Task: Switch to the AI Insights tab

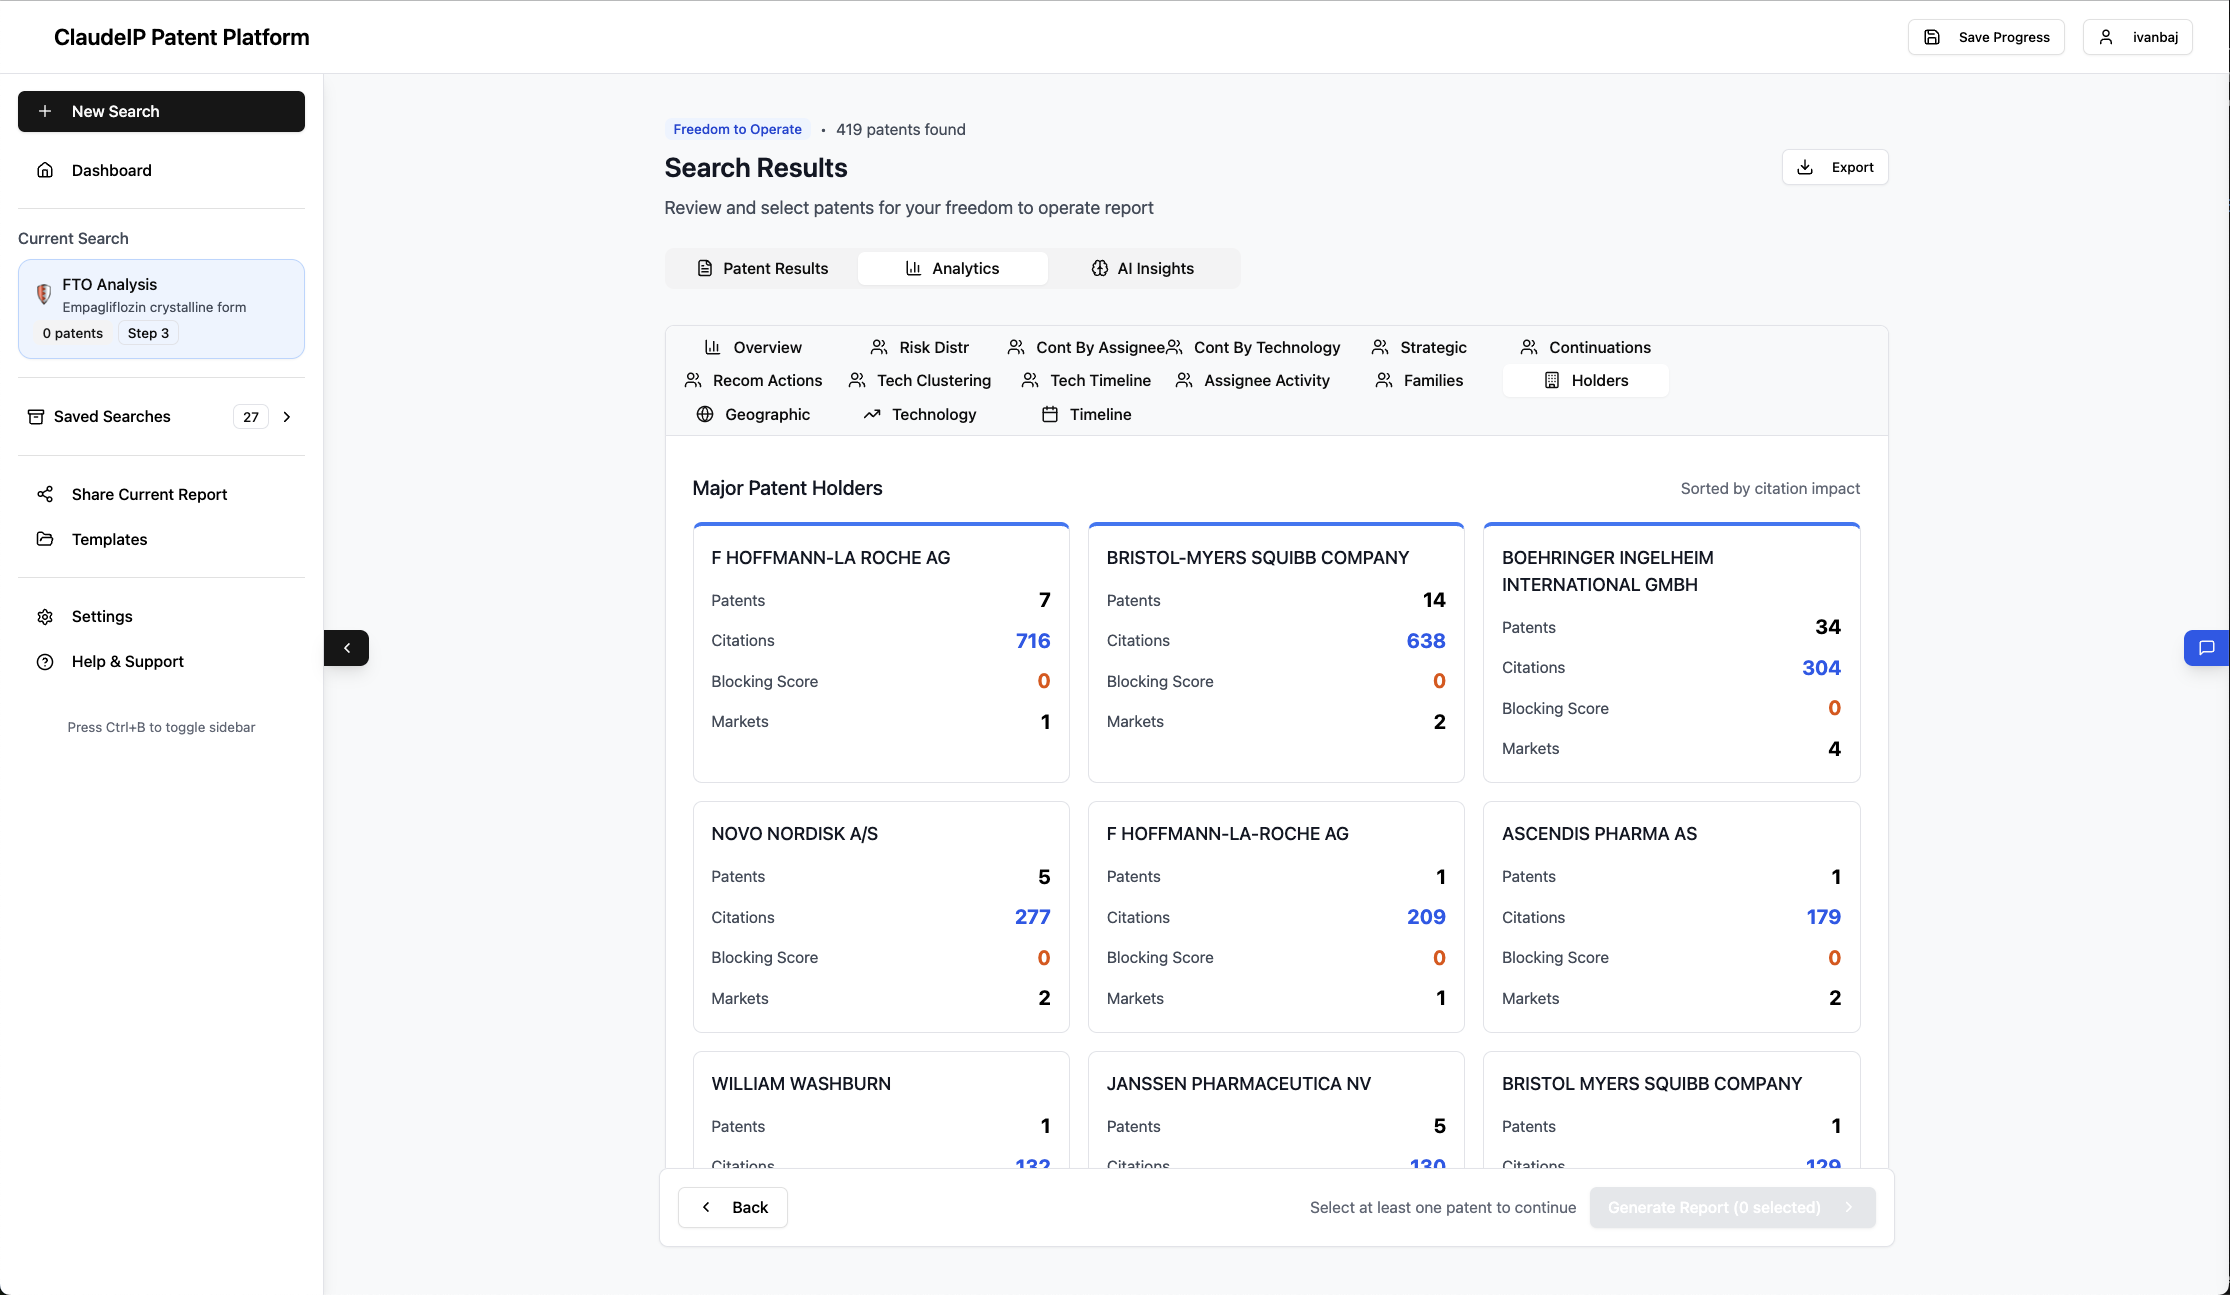Action: [x=1142, y=268]
